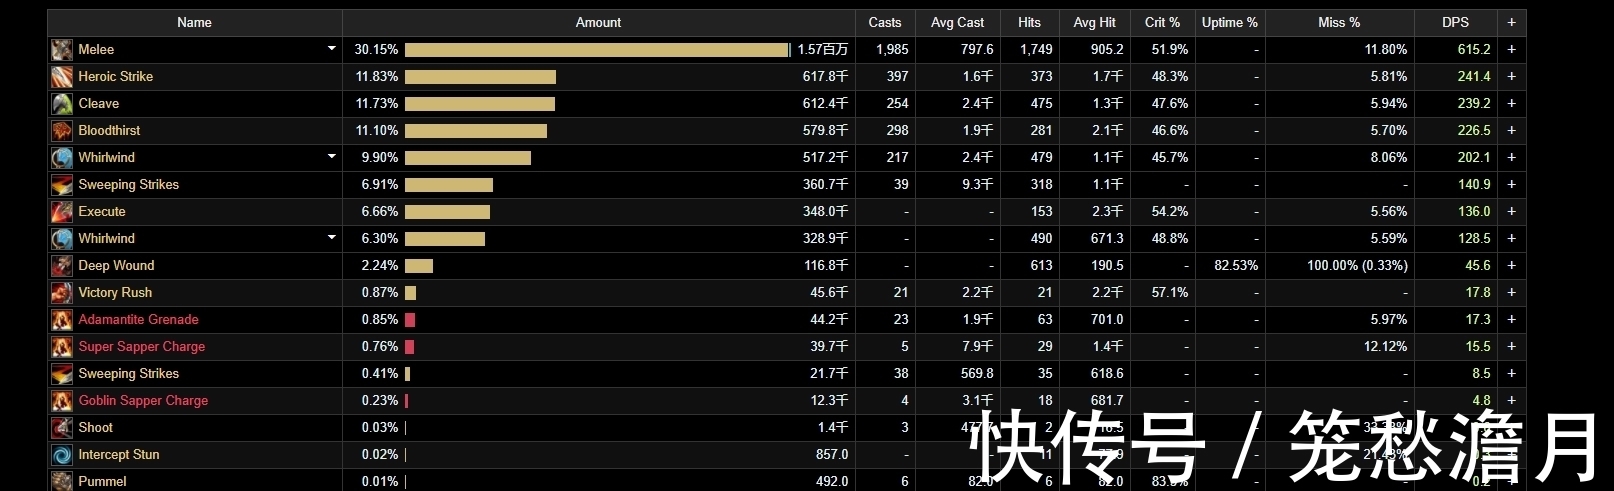Click the Bloodthirst amount 579.8千
The height and width of the screenshot is (491, 1614).
825,130
